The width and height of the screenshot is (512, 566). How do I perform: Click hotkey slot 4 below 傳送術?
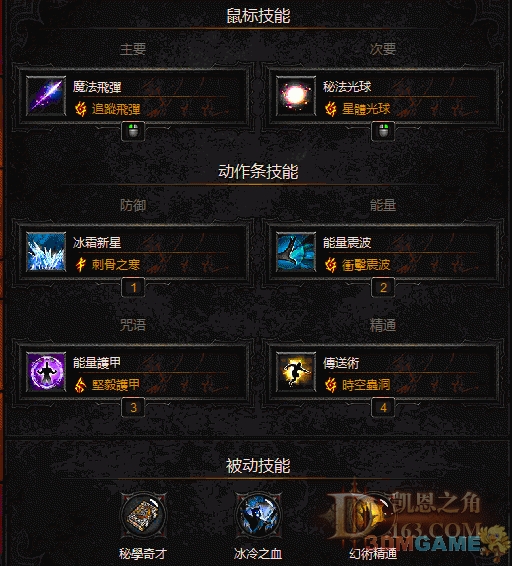(x=383, y=408)
